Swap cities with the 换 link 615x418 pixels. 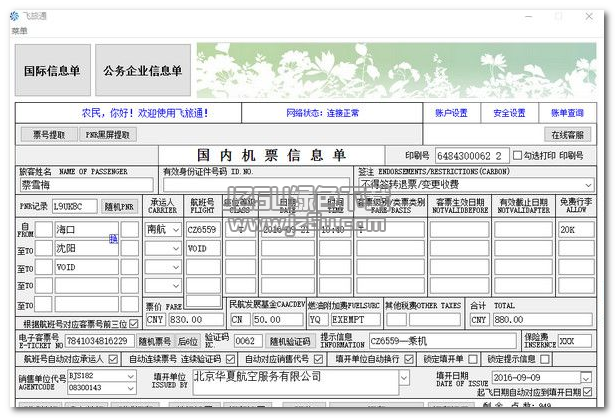tap(113, 239)
